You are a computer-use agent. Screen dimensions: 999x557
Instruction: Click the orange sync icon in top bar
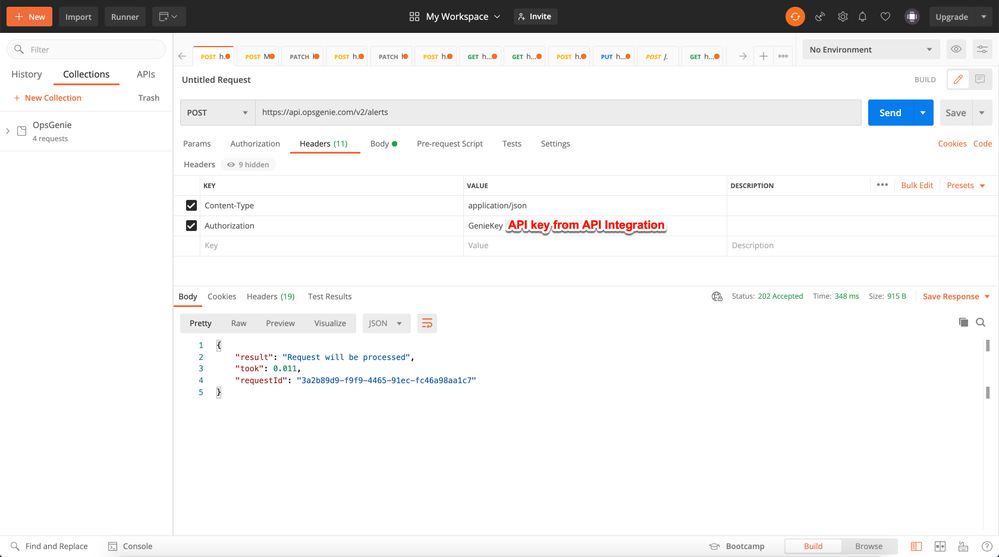pyautogui.click(x=794, y=17)
